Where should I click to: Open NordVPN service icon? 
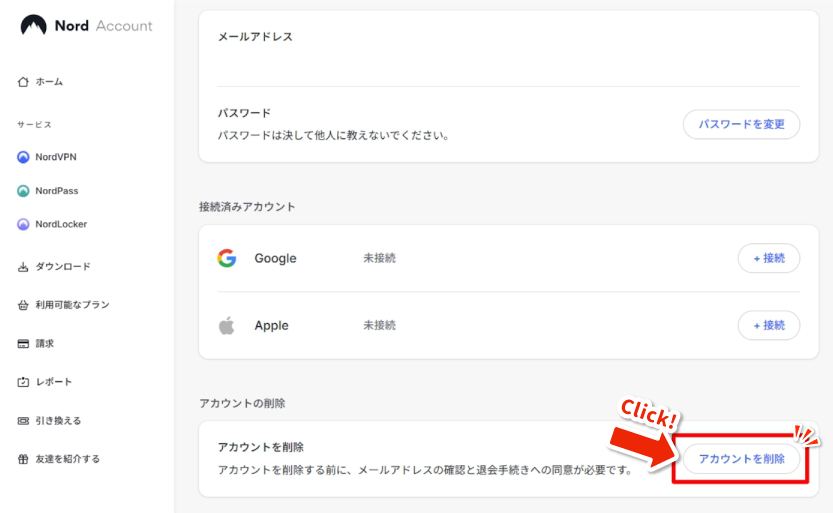pyautogui.click(x=23, y=157)
